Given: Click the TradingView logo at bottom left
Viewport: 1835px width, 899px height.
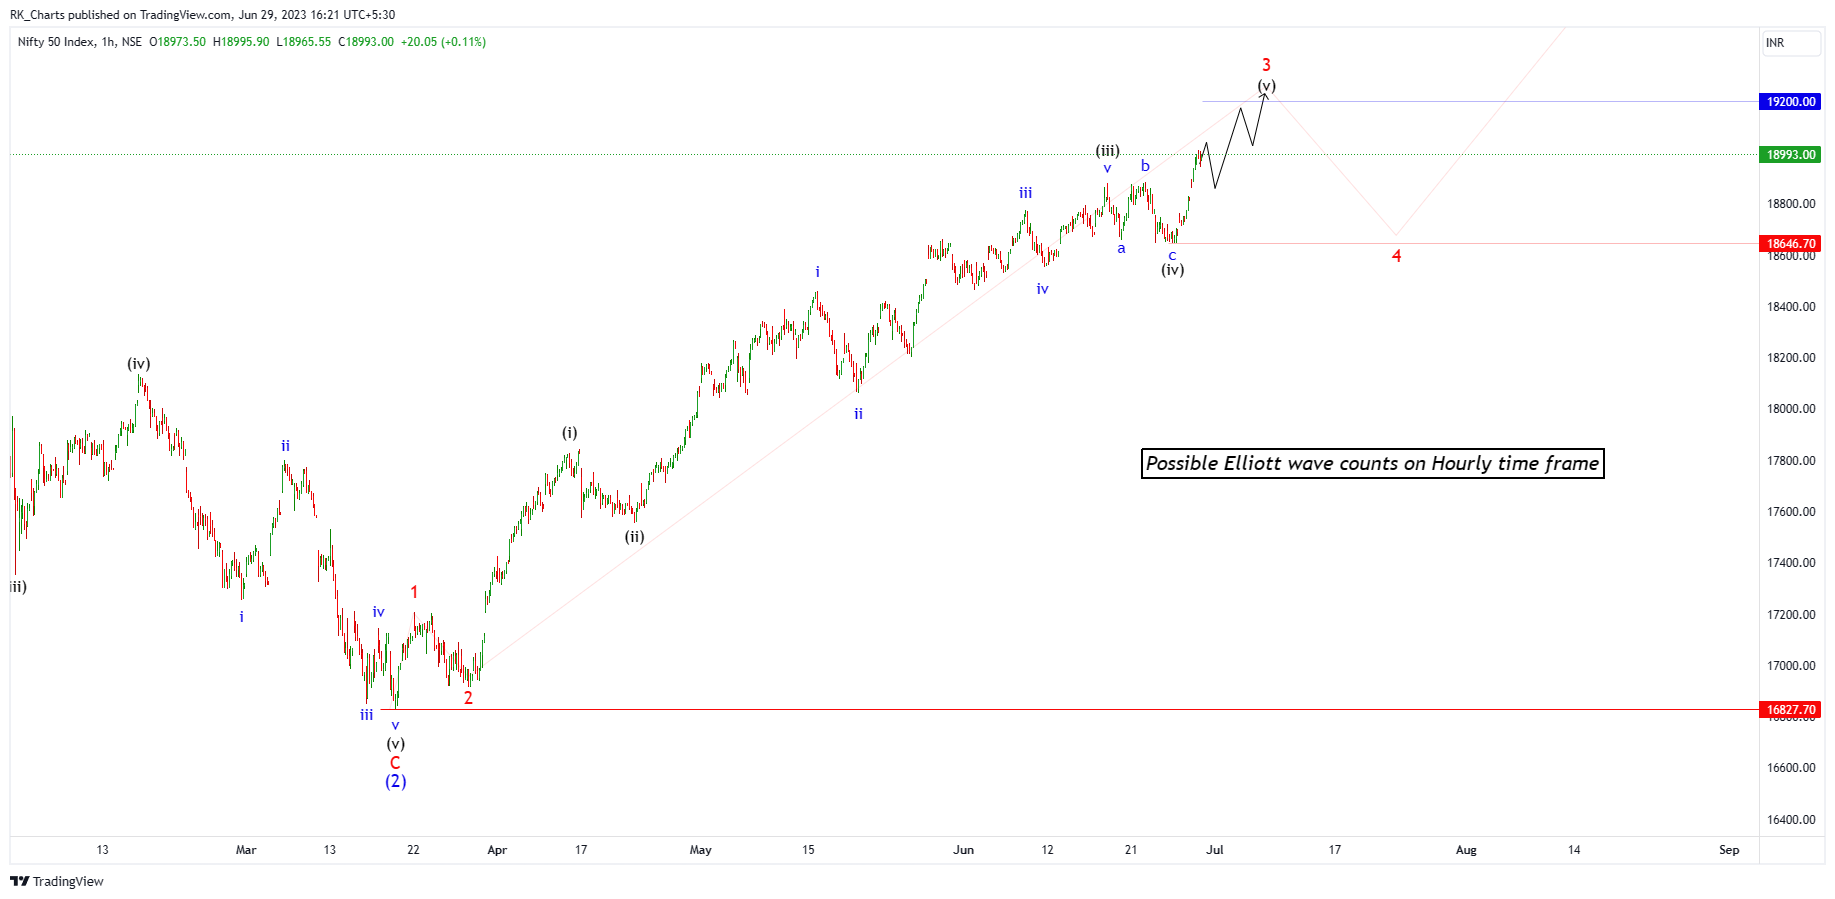Looking at the screenshot, I should pyautogui.click(x=57, y=881).
